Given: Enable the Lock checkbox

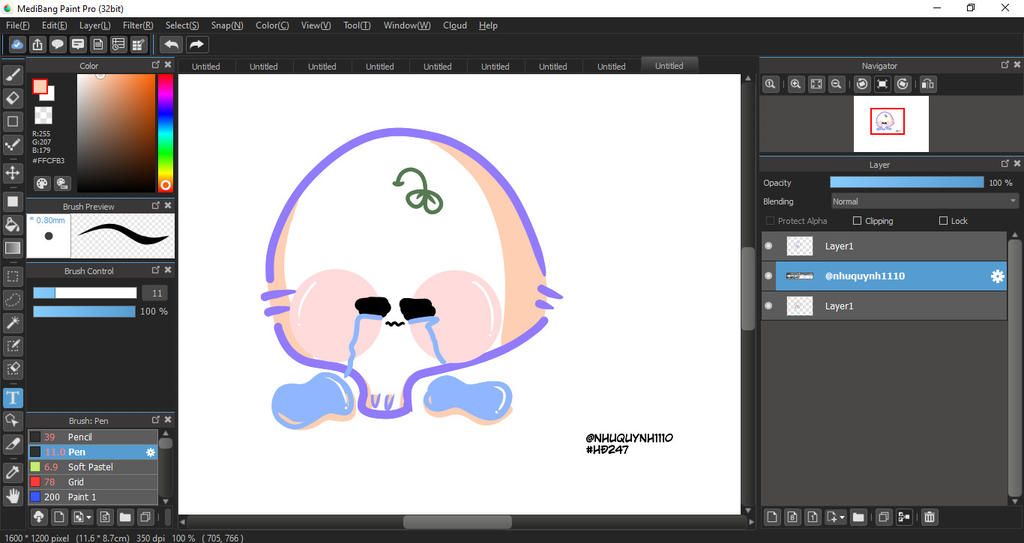Looking at the screenshot, I should click(943, 221).
